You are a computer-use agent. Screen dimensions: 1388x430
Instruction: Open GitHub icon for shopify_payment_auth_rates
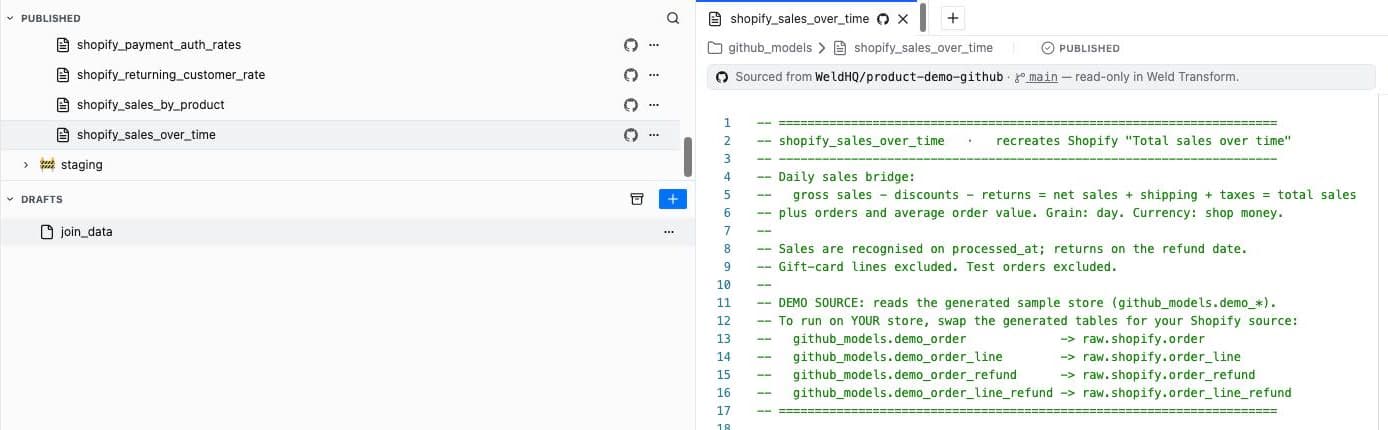point(631,45)
